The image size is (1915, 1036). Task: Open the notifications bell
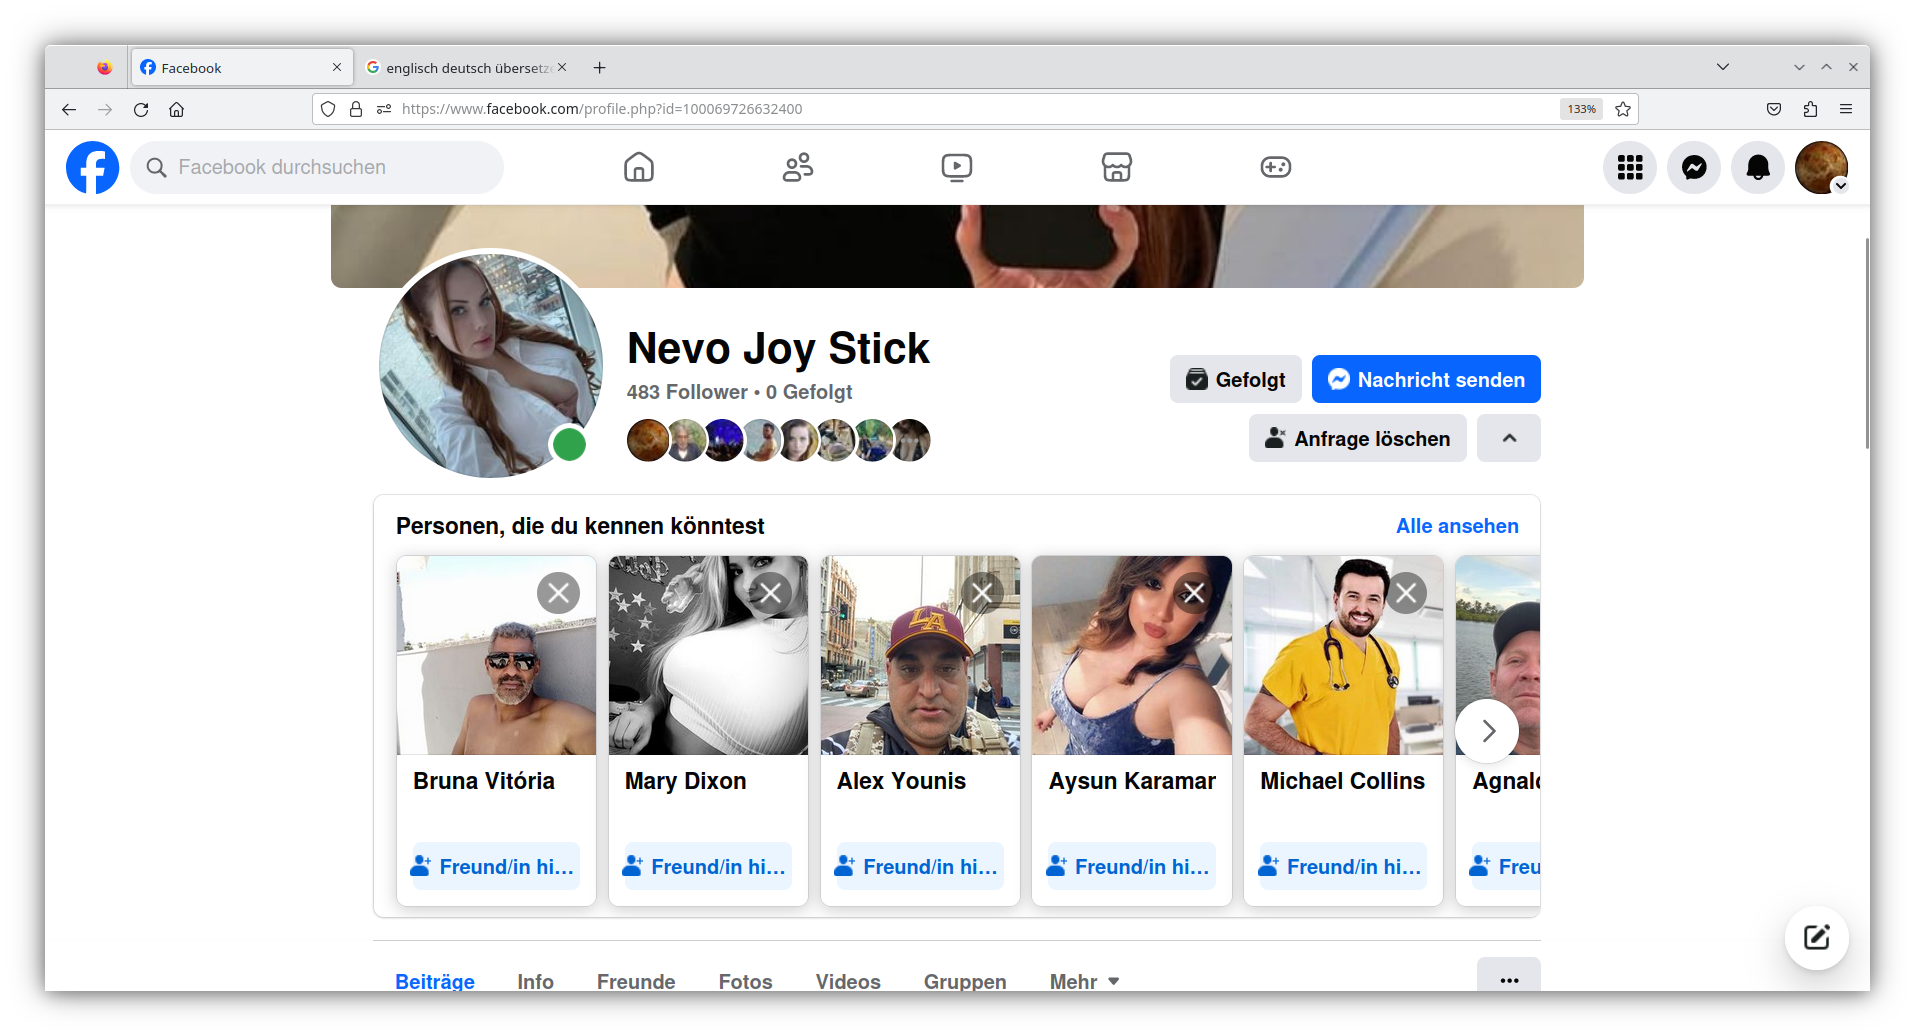tap(1757, 168)
